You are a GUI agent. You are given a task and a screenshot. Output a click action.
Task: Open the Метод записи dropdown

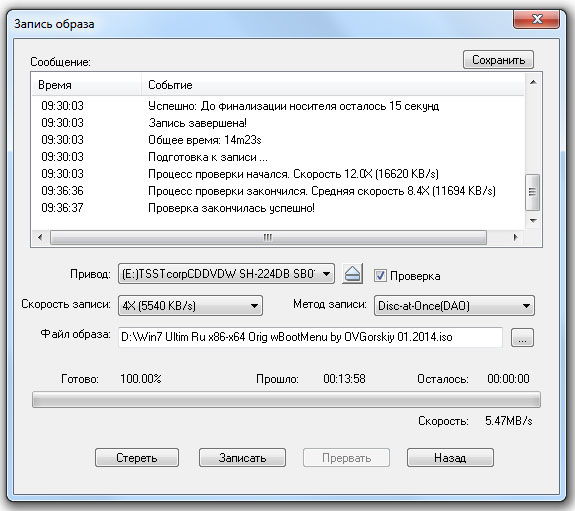[454, 306]
